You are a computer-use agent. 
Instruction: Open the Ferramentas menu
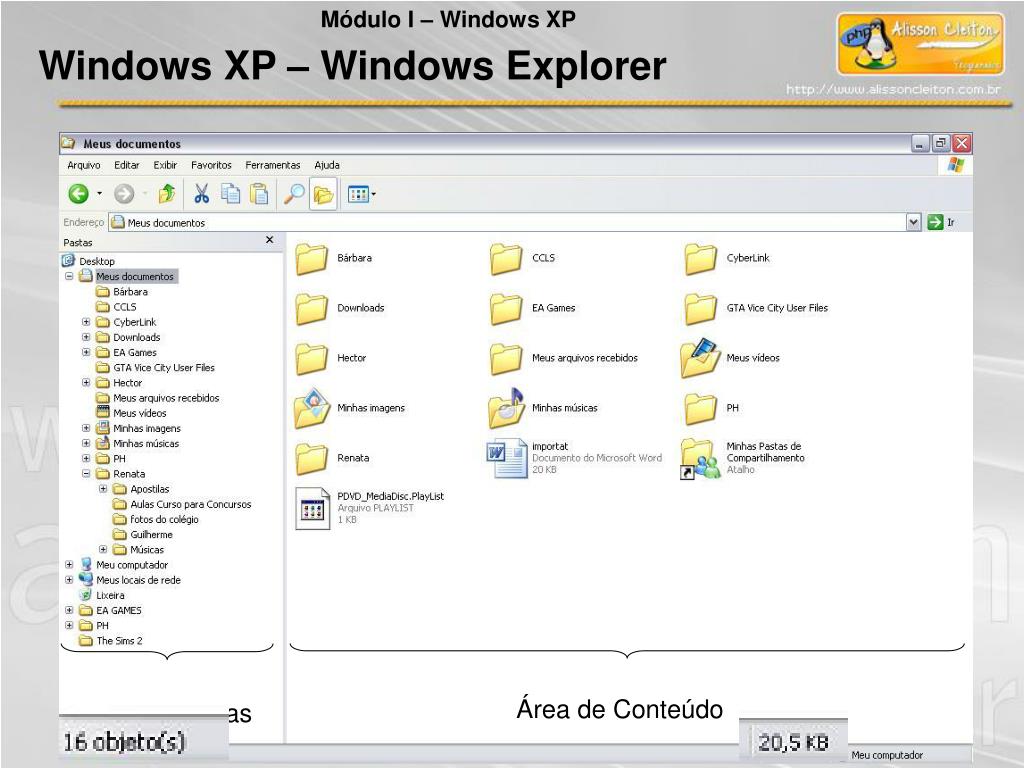(x=273, y=165)
